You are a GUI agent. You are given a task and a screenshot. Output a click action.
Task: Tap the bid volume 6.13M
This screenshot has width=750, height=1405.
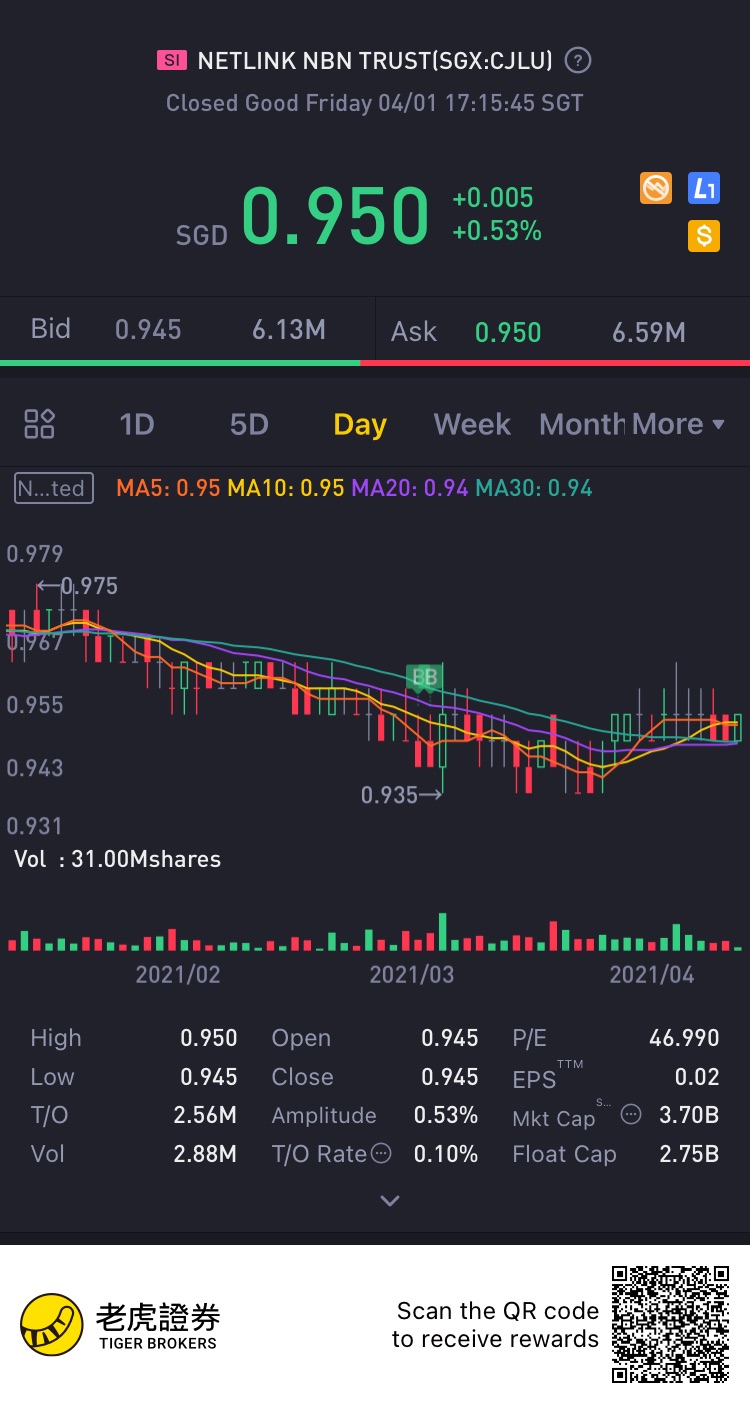pyautogui.click(x=289, y=330)
